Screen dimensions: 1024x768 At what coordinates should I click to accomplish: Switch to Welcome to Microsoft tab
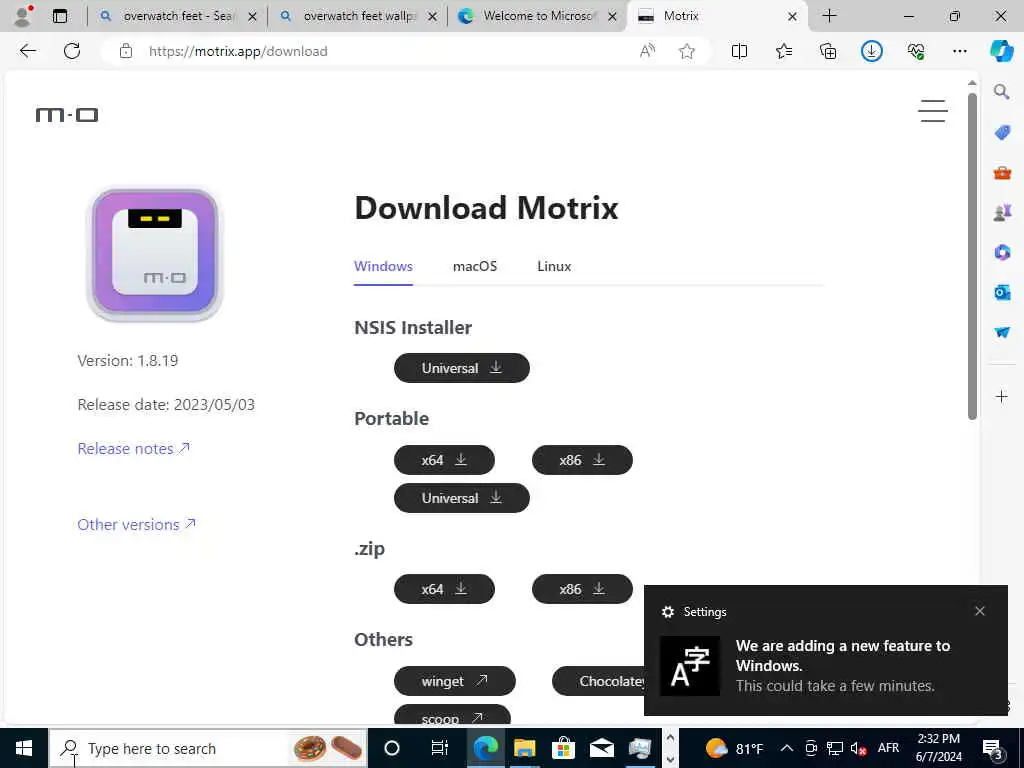[x=538, y=16]
